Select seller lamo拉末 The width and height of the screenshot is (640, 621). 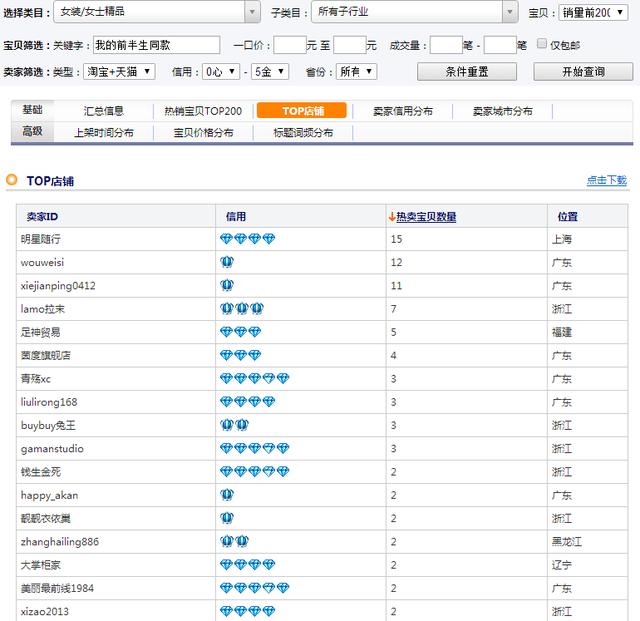tap(42, 309)
